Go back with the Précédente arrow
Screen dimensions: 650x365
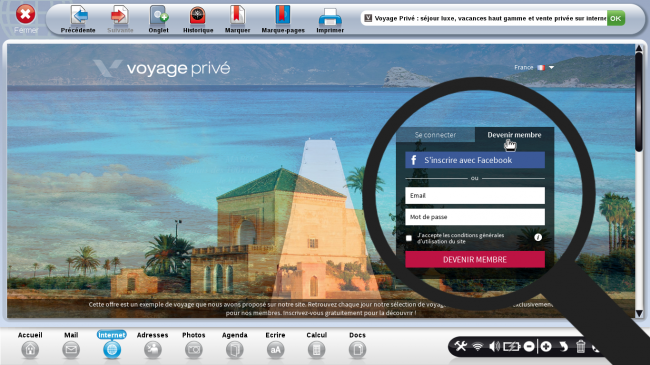coord(78,19)
